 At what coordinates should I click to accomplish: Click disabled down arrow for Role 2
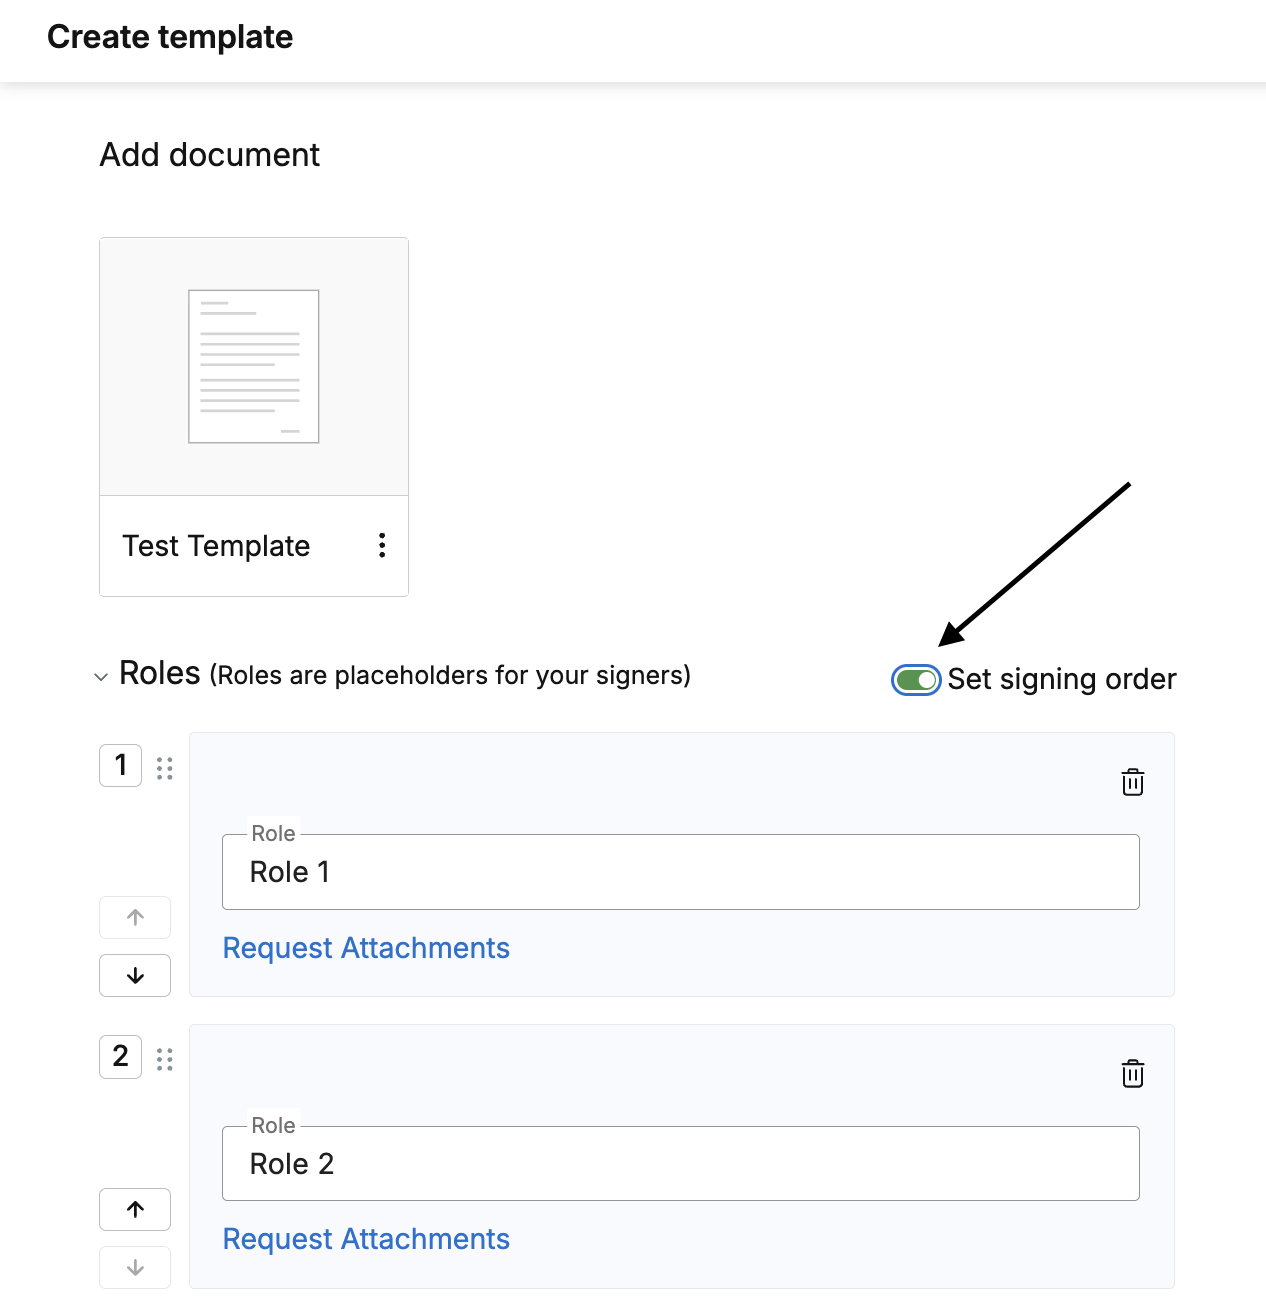click(x=135, y=1267)
